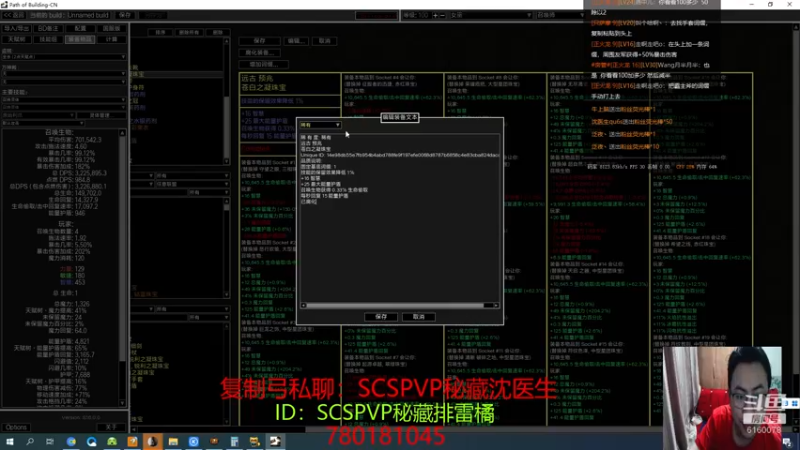The image size is (800, 450).
Task: Click the left arrow of the dialog scrollbar
Action: point(303,306)
